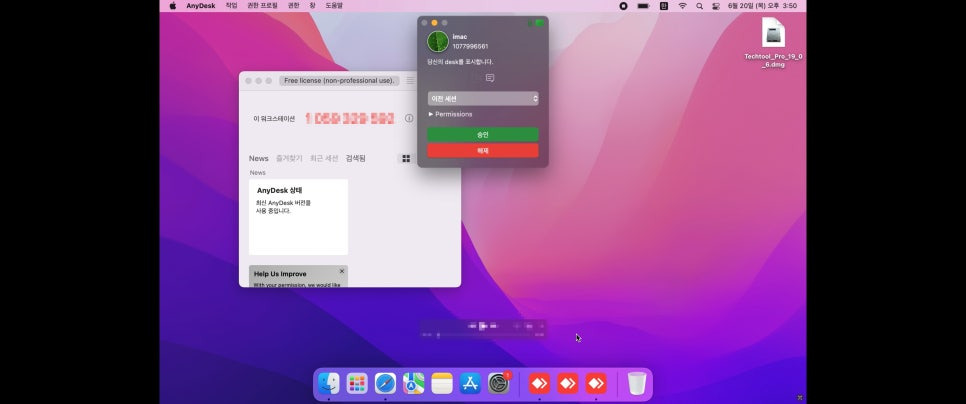Click the red 해제 dismiss button
This screenshot has width=966, height=404.
click(x=483, y=150)
